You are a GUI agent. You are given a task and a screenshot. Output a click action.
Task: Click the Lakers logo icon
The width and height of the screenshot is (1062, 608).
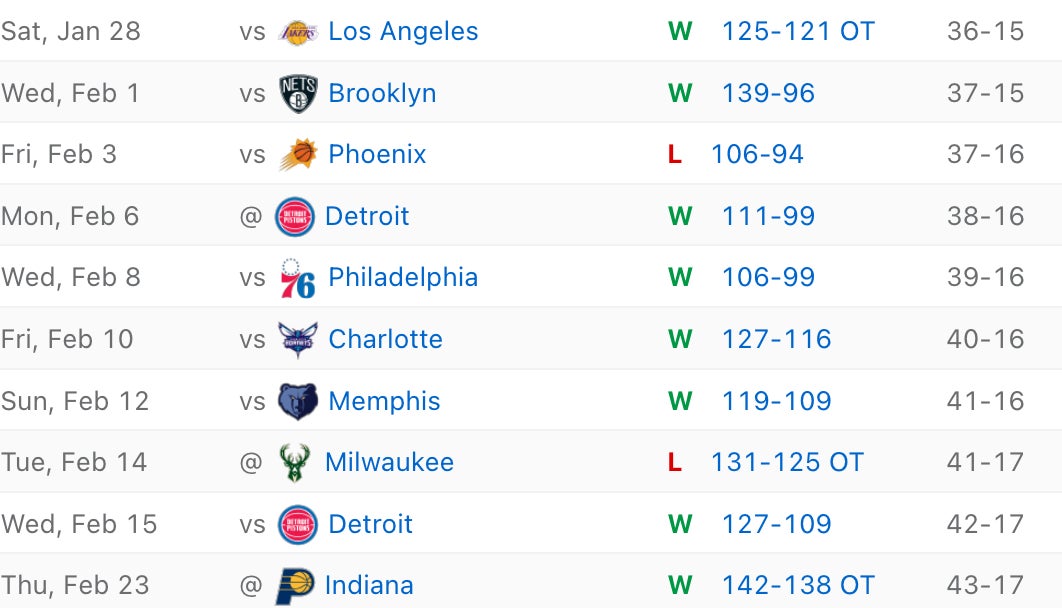coord(298,32)
